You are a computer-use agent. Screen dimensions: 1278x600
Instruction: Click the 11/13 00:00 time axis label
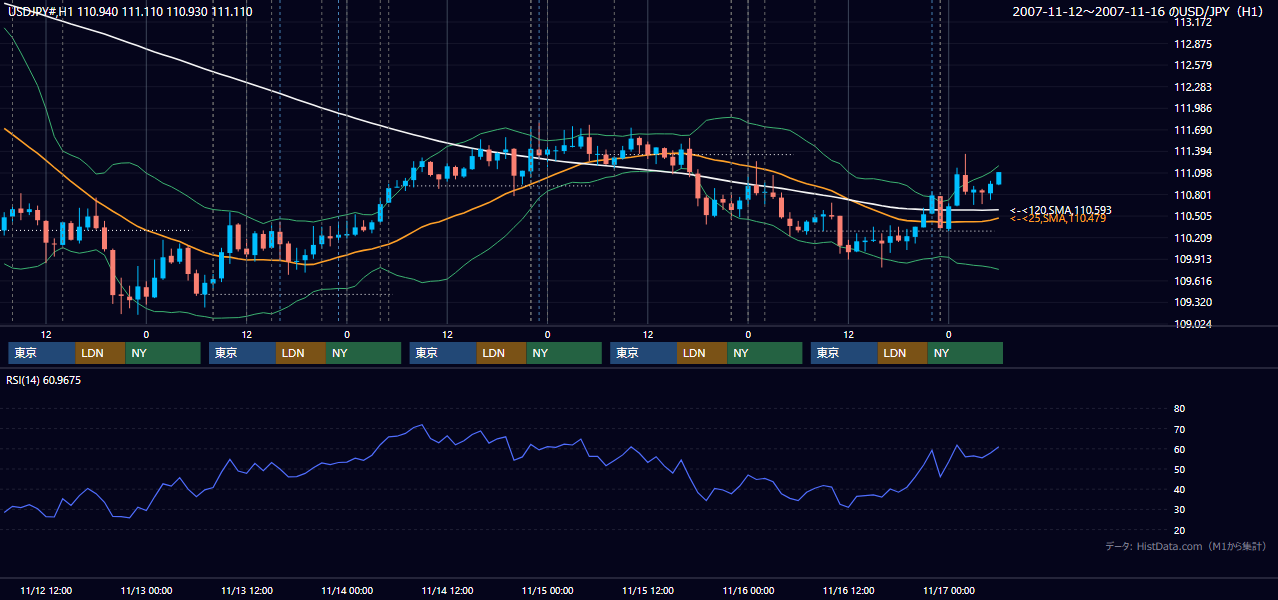tap(146, 590)
